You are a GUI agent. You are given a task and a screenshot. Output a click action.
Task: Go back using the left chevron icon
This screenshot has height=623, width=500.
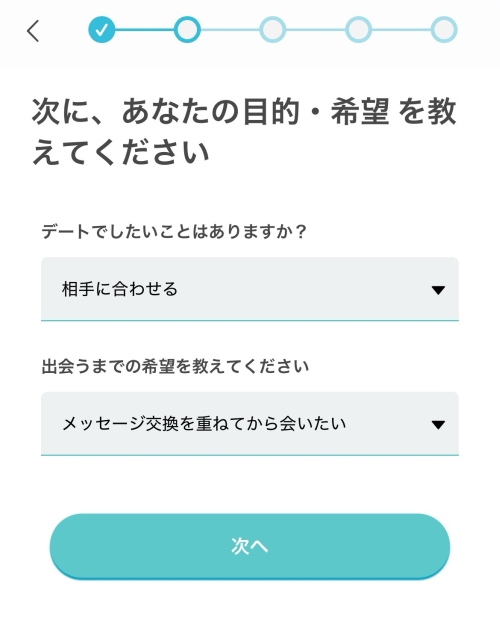point(33,31)
